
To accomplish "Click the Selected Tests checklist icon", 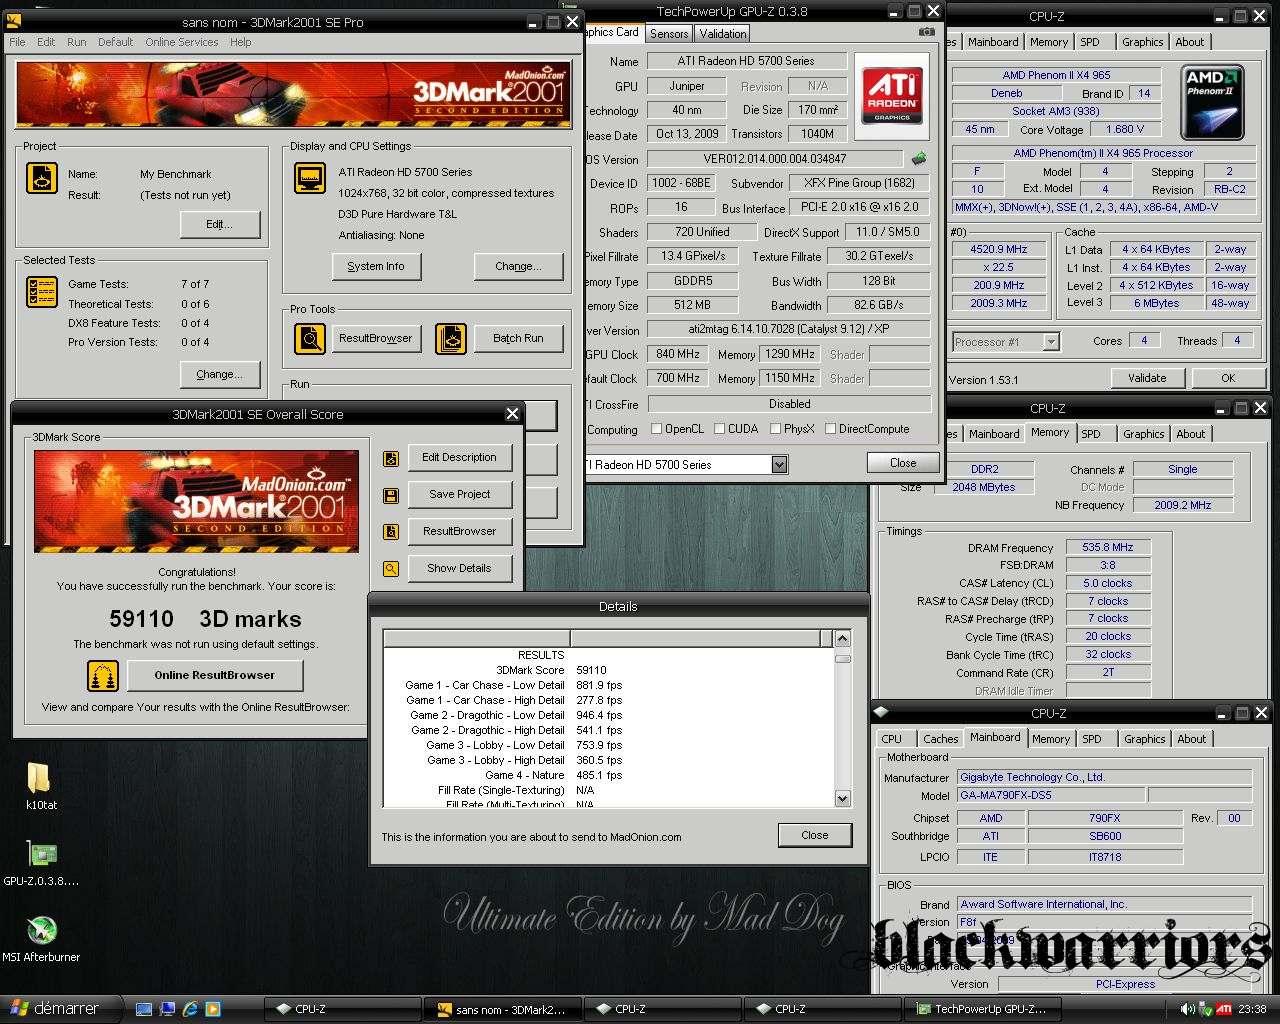I will (x=41, y=292).
